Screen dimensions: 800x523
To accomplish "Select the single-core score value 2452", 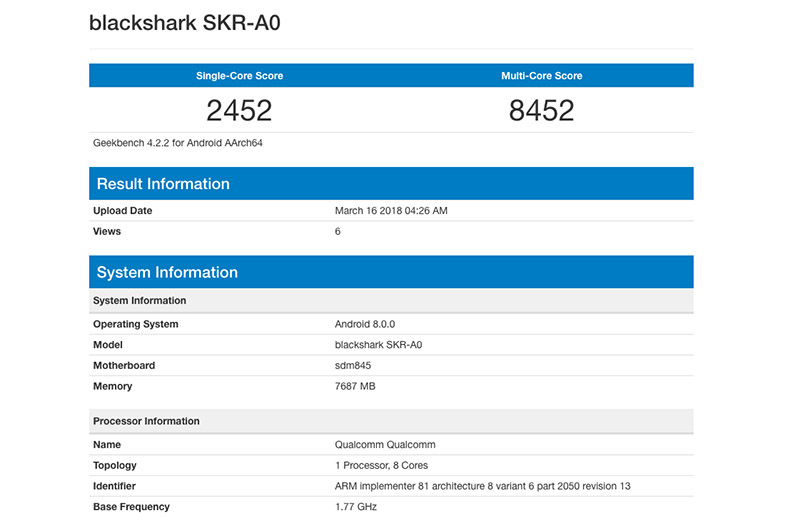I will [x=239, y=110].
